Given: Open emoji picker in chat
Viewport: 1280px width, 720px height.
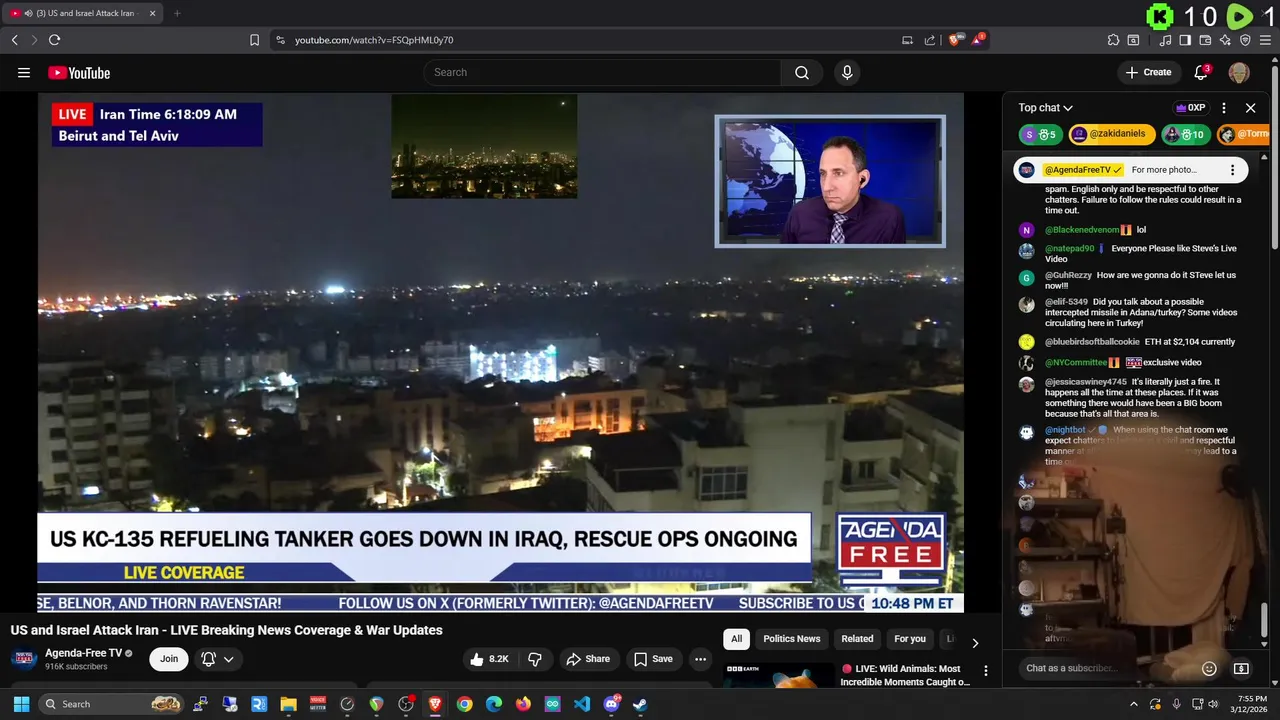Looking at the screenshot, I should [x=1209, y=668].
